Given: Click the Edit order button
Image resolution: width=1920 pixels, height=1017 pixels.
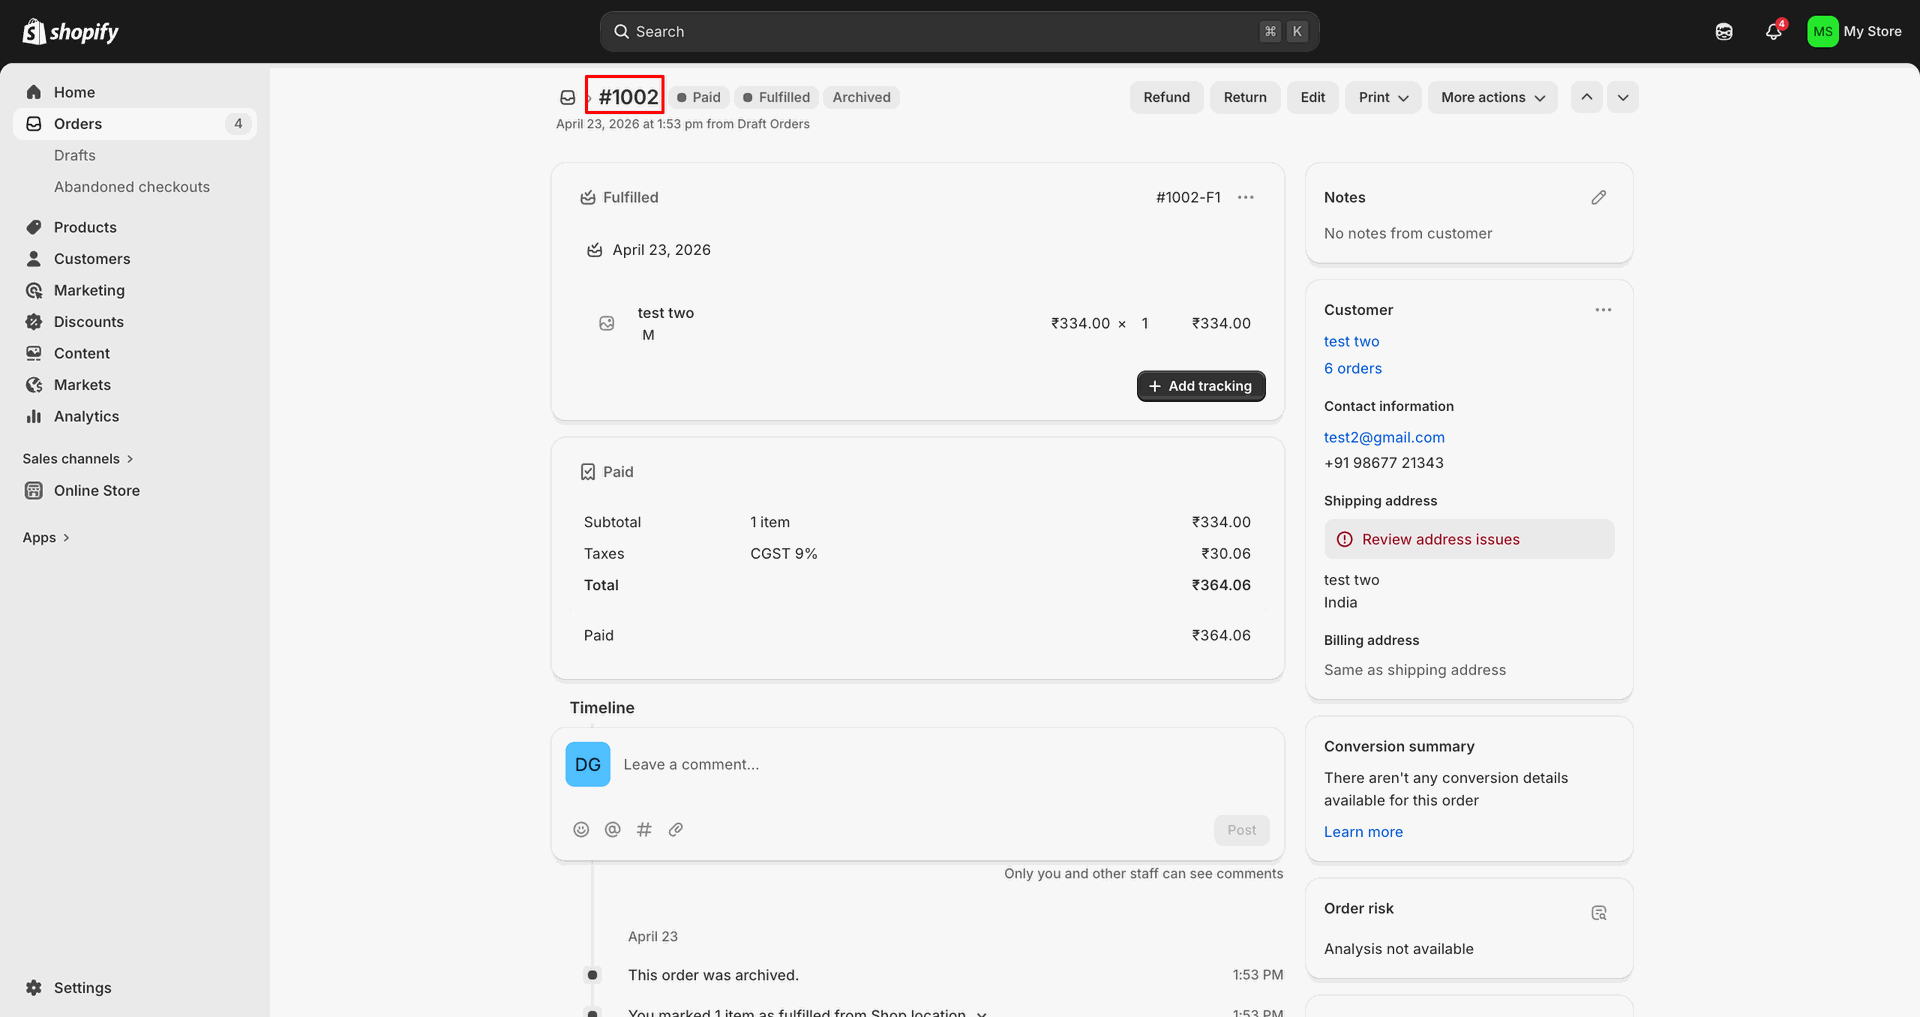Looking at the screenshot, I should [x=1312, y=98].
